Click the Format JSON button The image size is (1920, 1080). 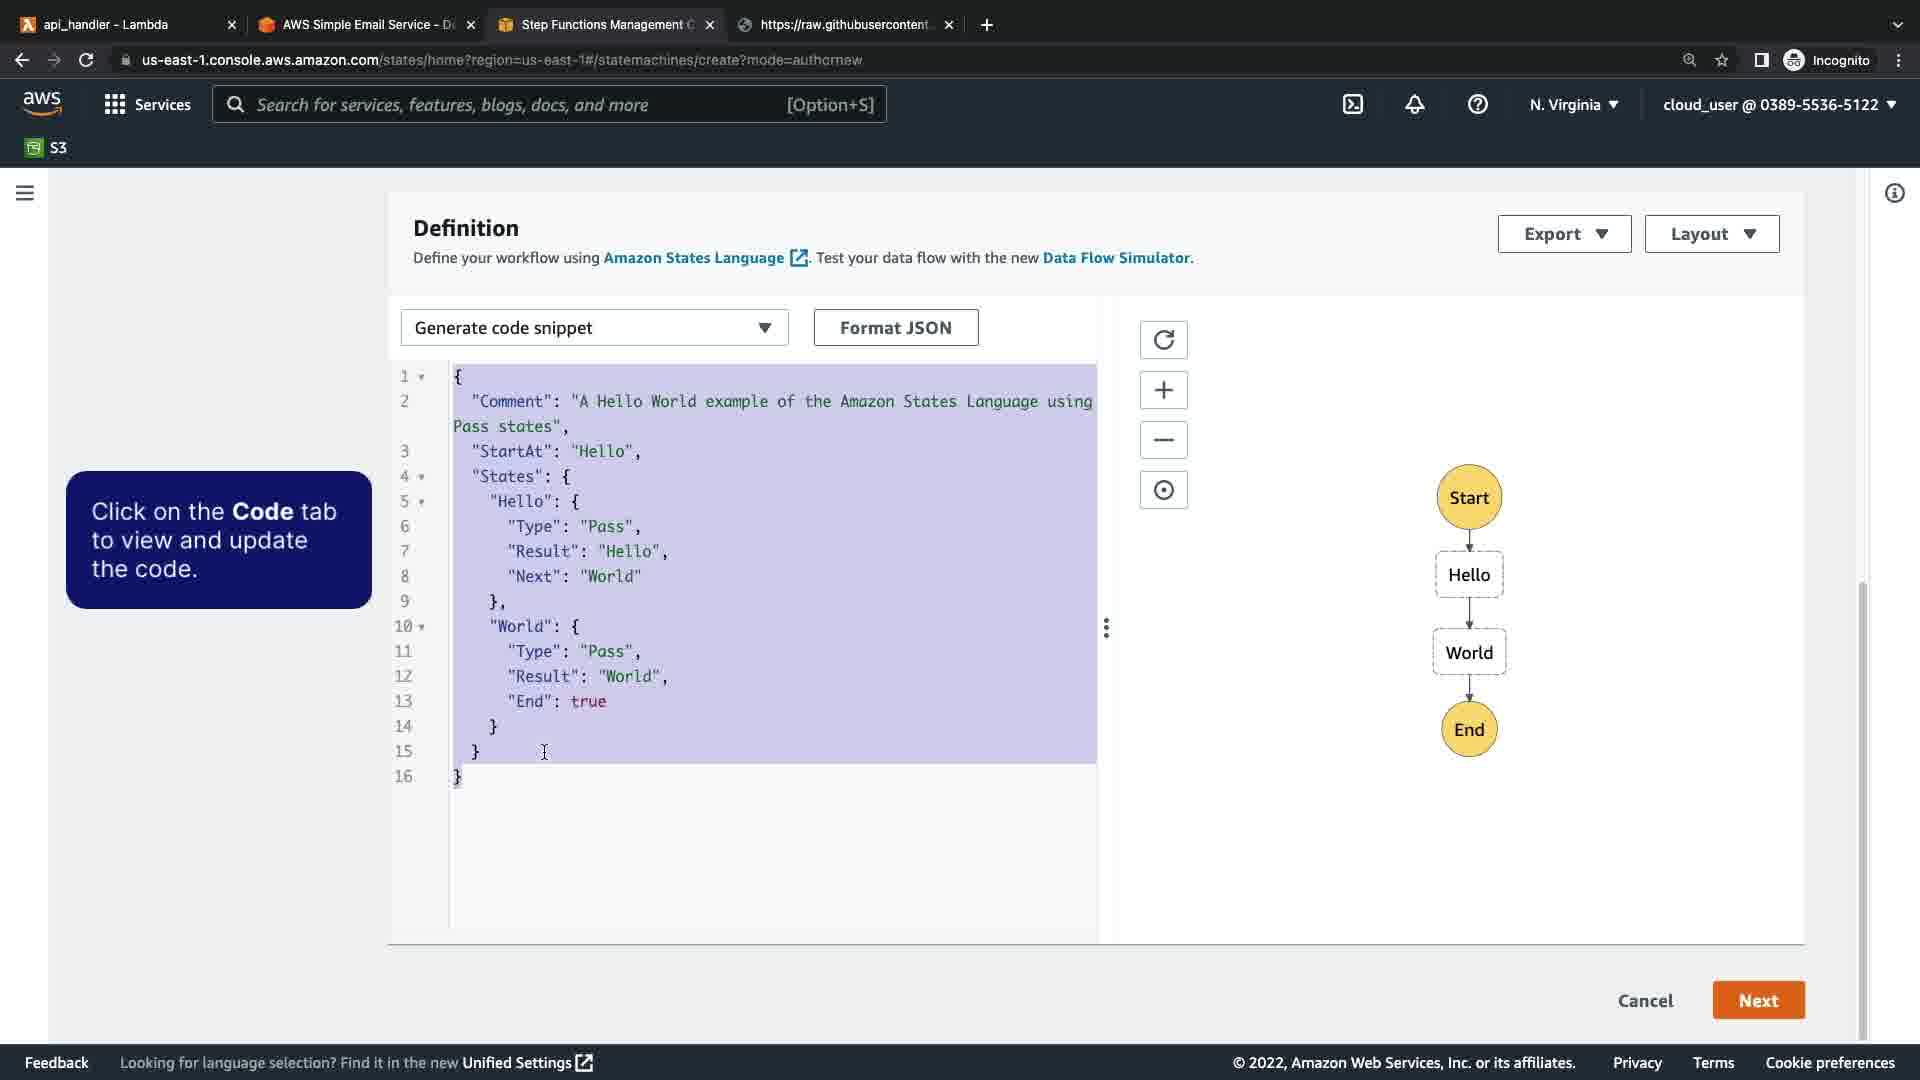point(895,328)
